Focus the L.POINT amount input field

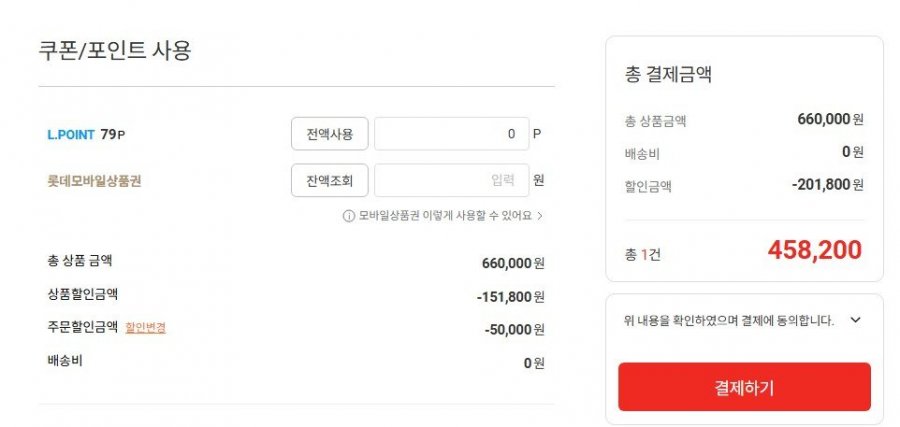pyautogui.click(x=451, y=134)
